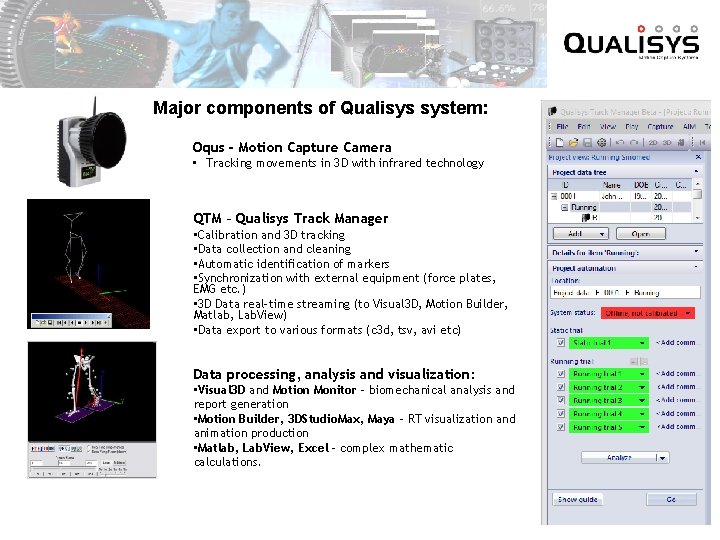
Task: Switch to 3D view button in toolbar
Action: tap(667, 143)
